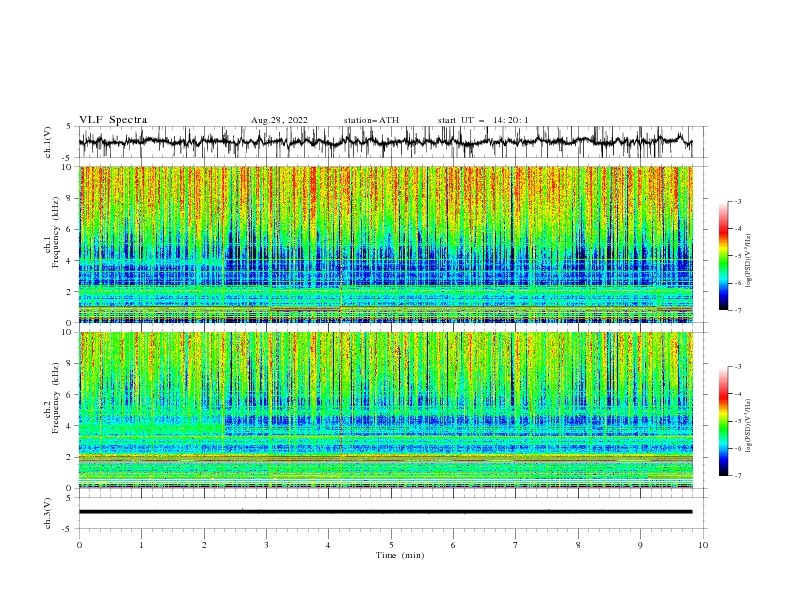This screenshot has height=612, width=792.
Task: Click the ch.1(V) waveform '-5' tick label
Action: click(x=68, y=158)
